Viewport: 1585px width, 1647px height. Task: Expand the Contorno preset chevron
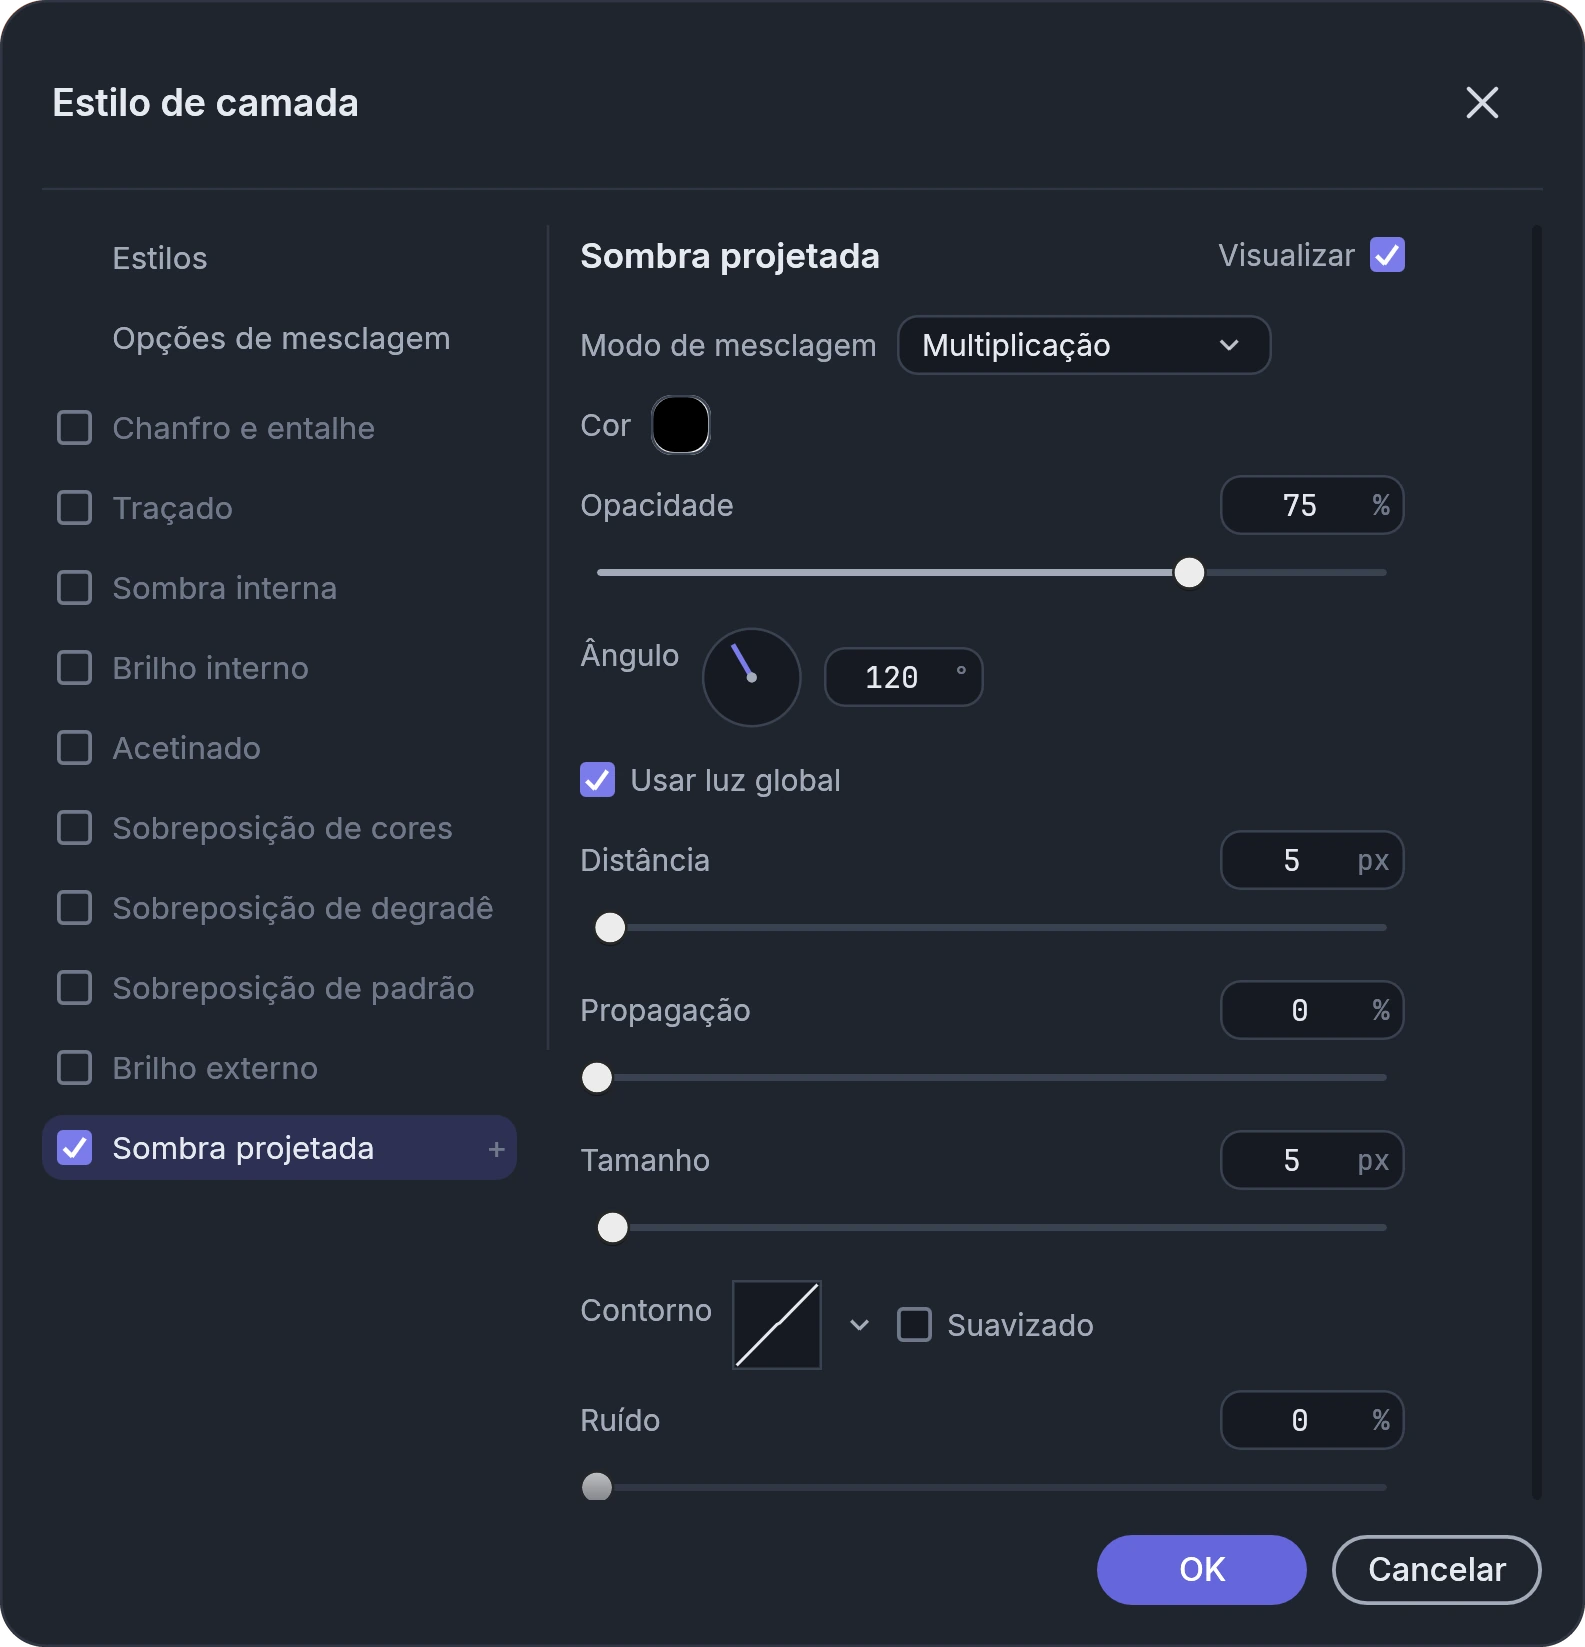coord(859,1325)
